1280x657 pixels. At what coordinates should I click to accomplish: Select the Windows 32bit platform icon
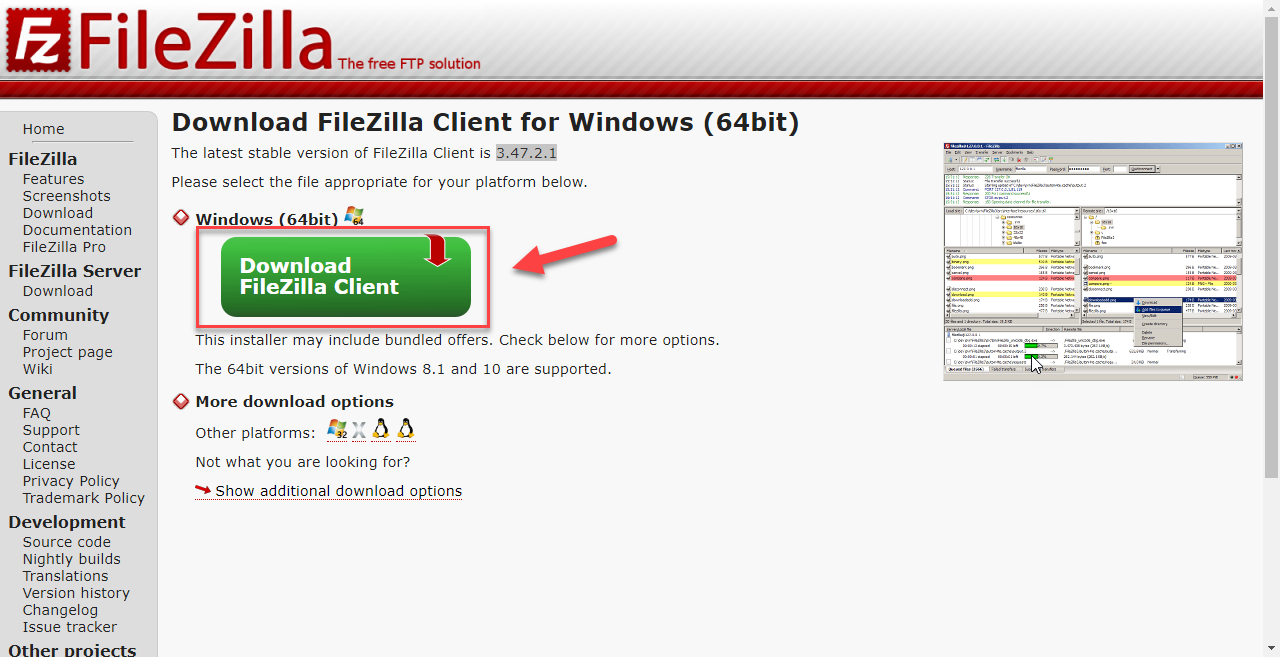pyautogui.click(x=337, y=430)
